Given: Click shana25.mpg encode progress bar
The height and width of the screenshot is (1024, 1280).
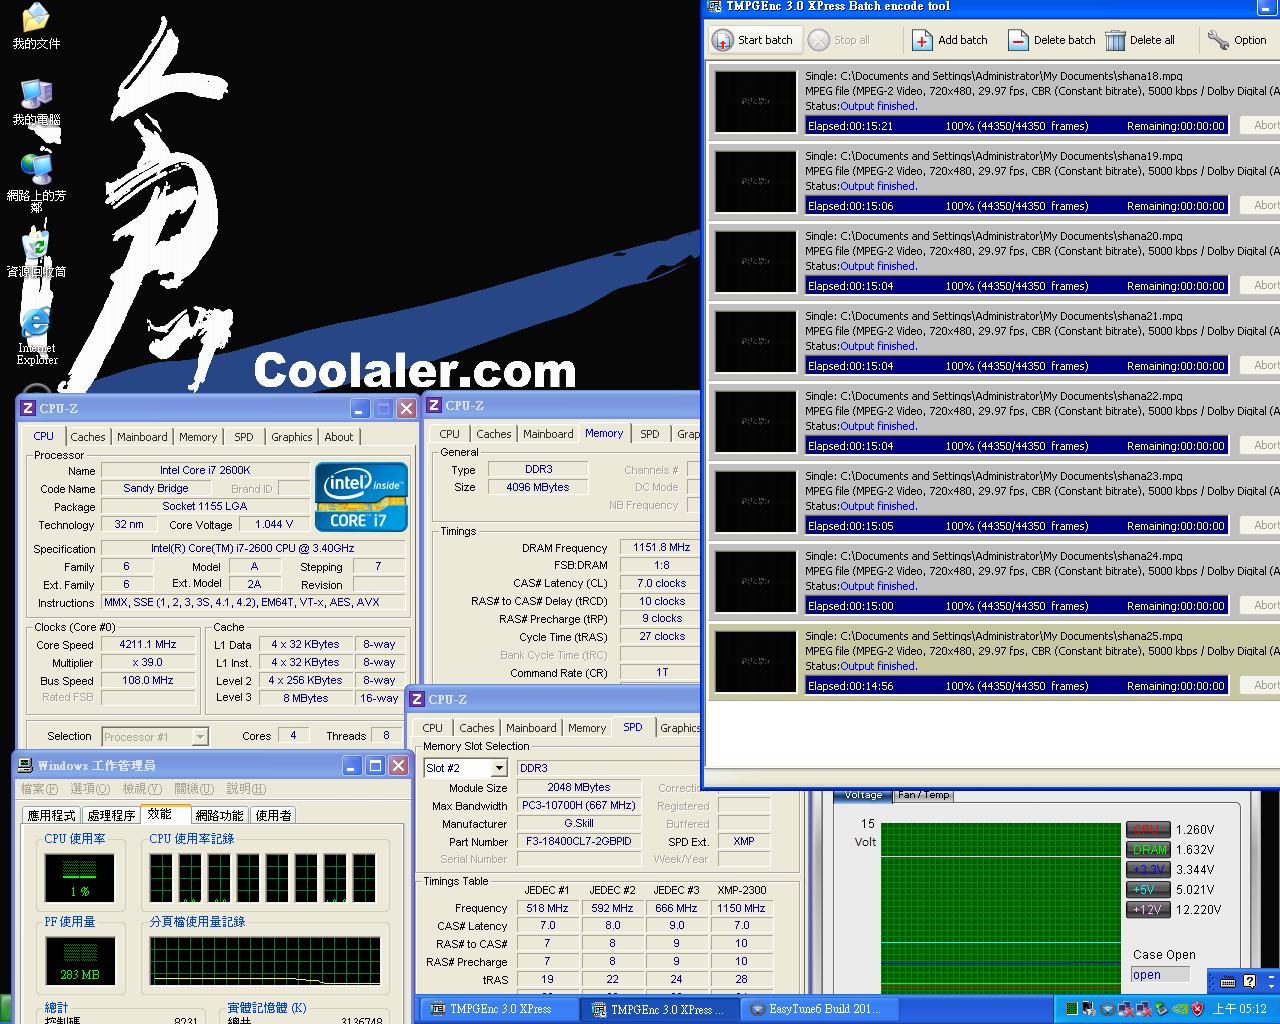Looking at the screenshot, I should [x=1016, y=685].
